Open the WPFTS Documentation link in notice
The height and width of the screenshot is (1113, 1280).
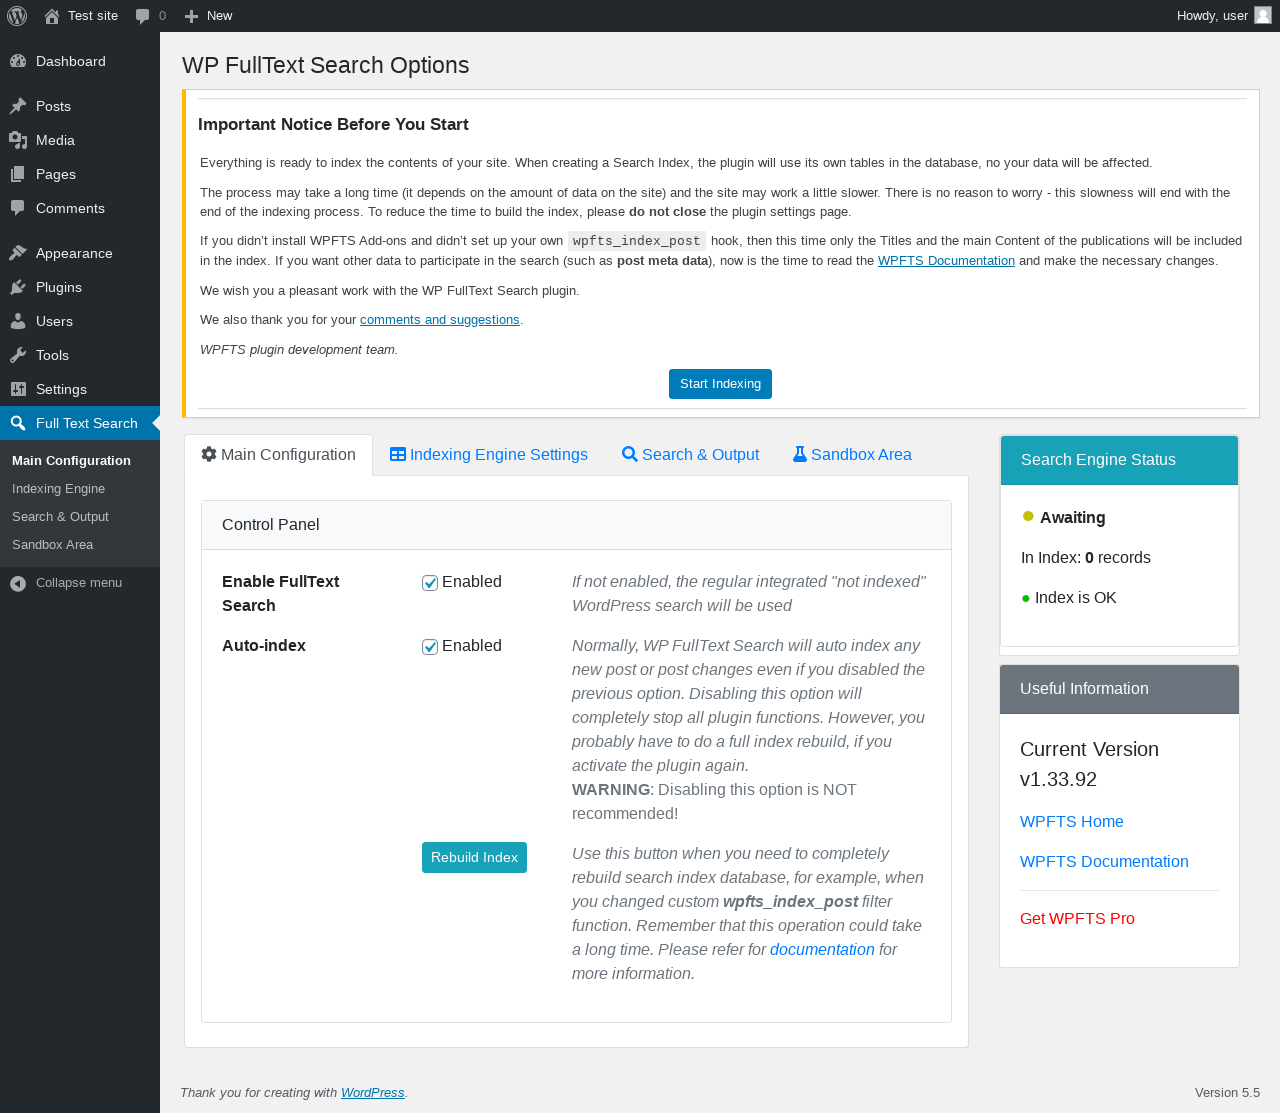pyautogui.click(x=946, y=261)
